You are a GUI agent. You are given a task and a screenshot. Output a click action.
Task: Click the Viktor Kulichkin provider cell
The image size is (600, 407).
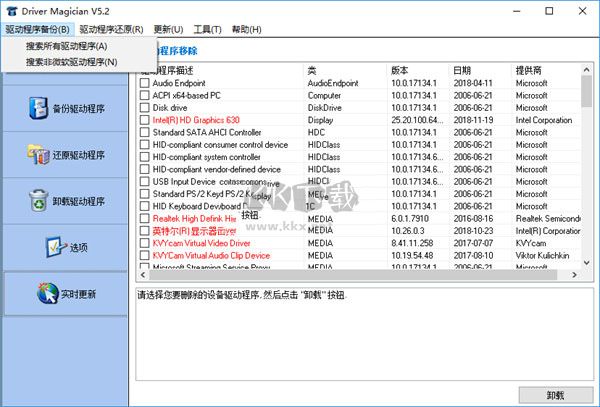[542, 255]
